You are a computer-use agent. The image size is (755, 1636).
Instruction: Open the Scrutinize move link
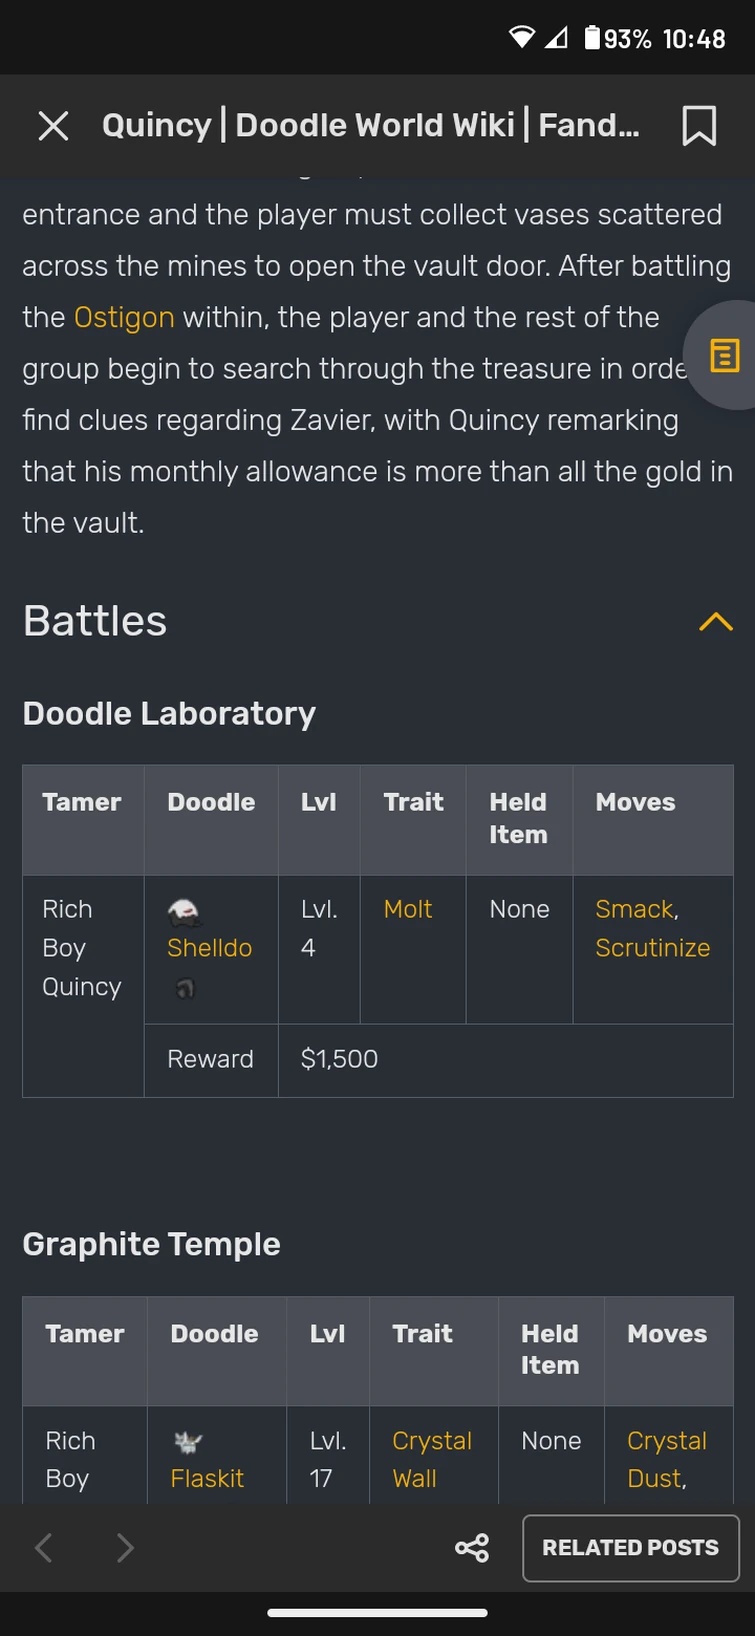[652, 948]
